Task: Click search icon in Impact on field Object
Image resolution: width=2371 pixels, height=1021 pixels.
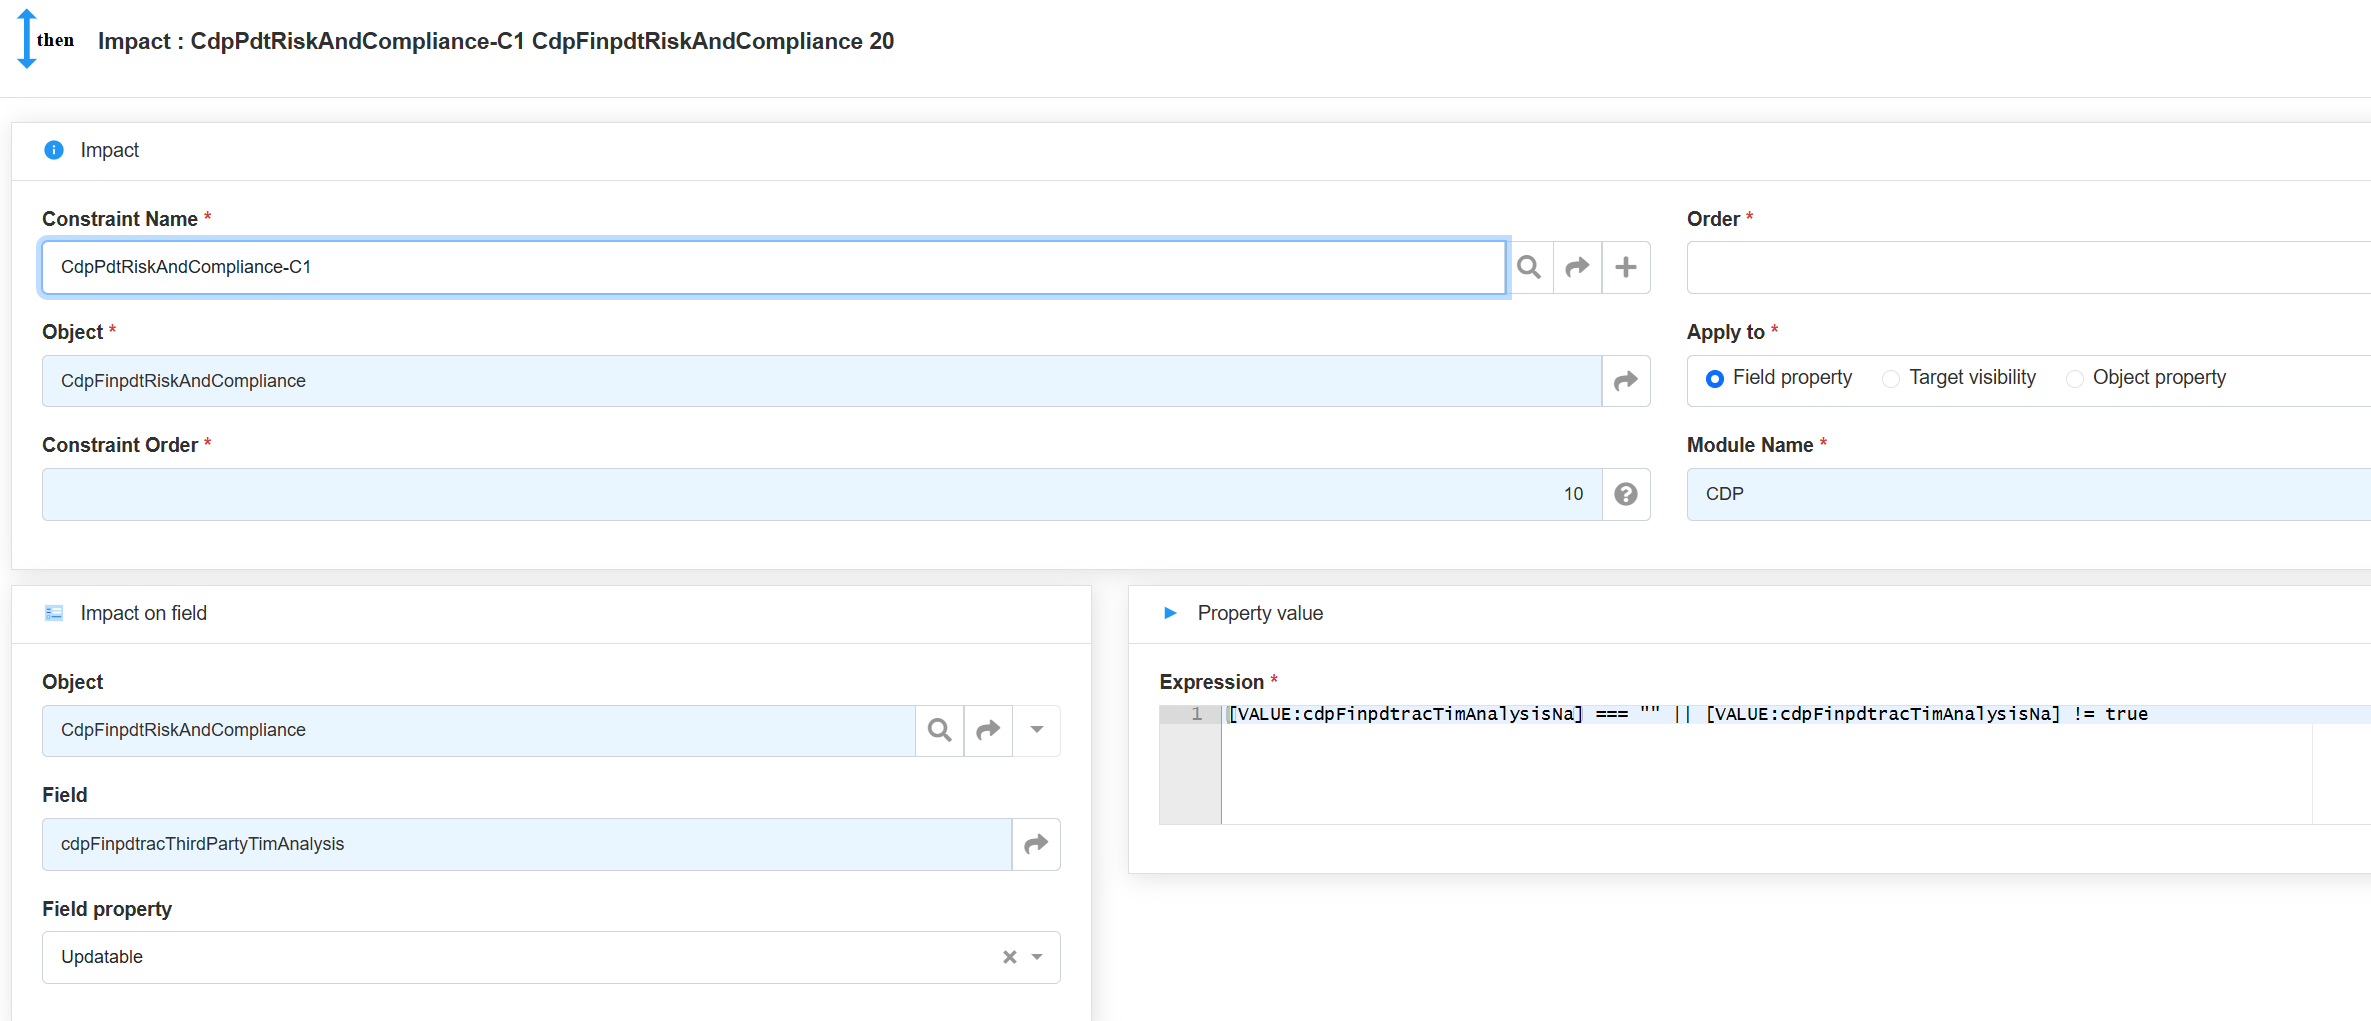Action: pyautogui.click(x=939, y=730)
